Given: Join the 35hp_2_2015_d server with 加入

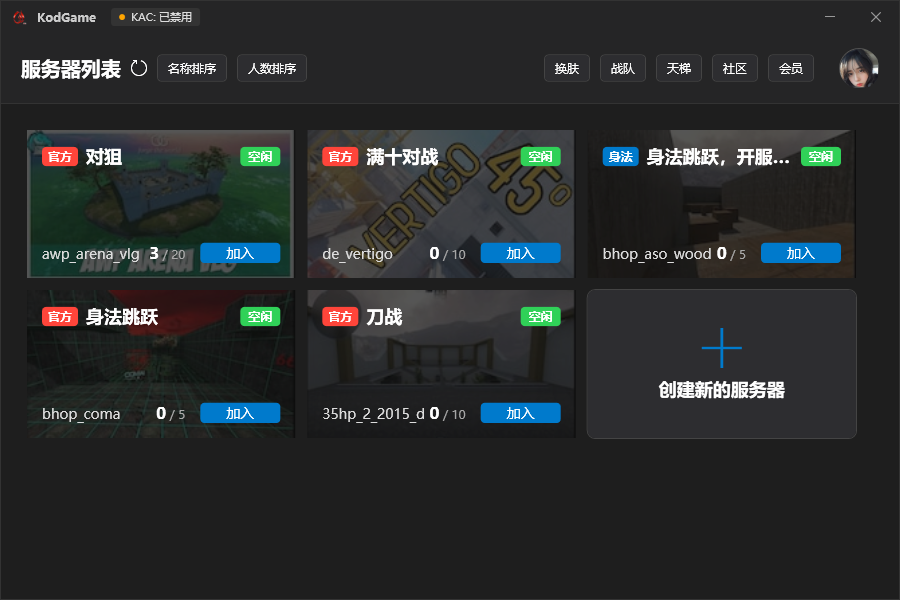Looking at the screenshot, I should 520,413.
